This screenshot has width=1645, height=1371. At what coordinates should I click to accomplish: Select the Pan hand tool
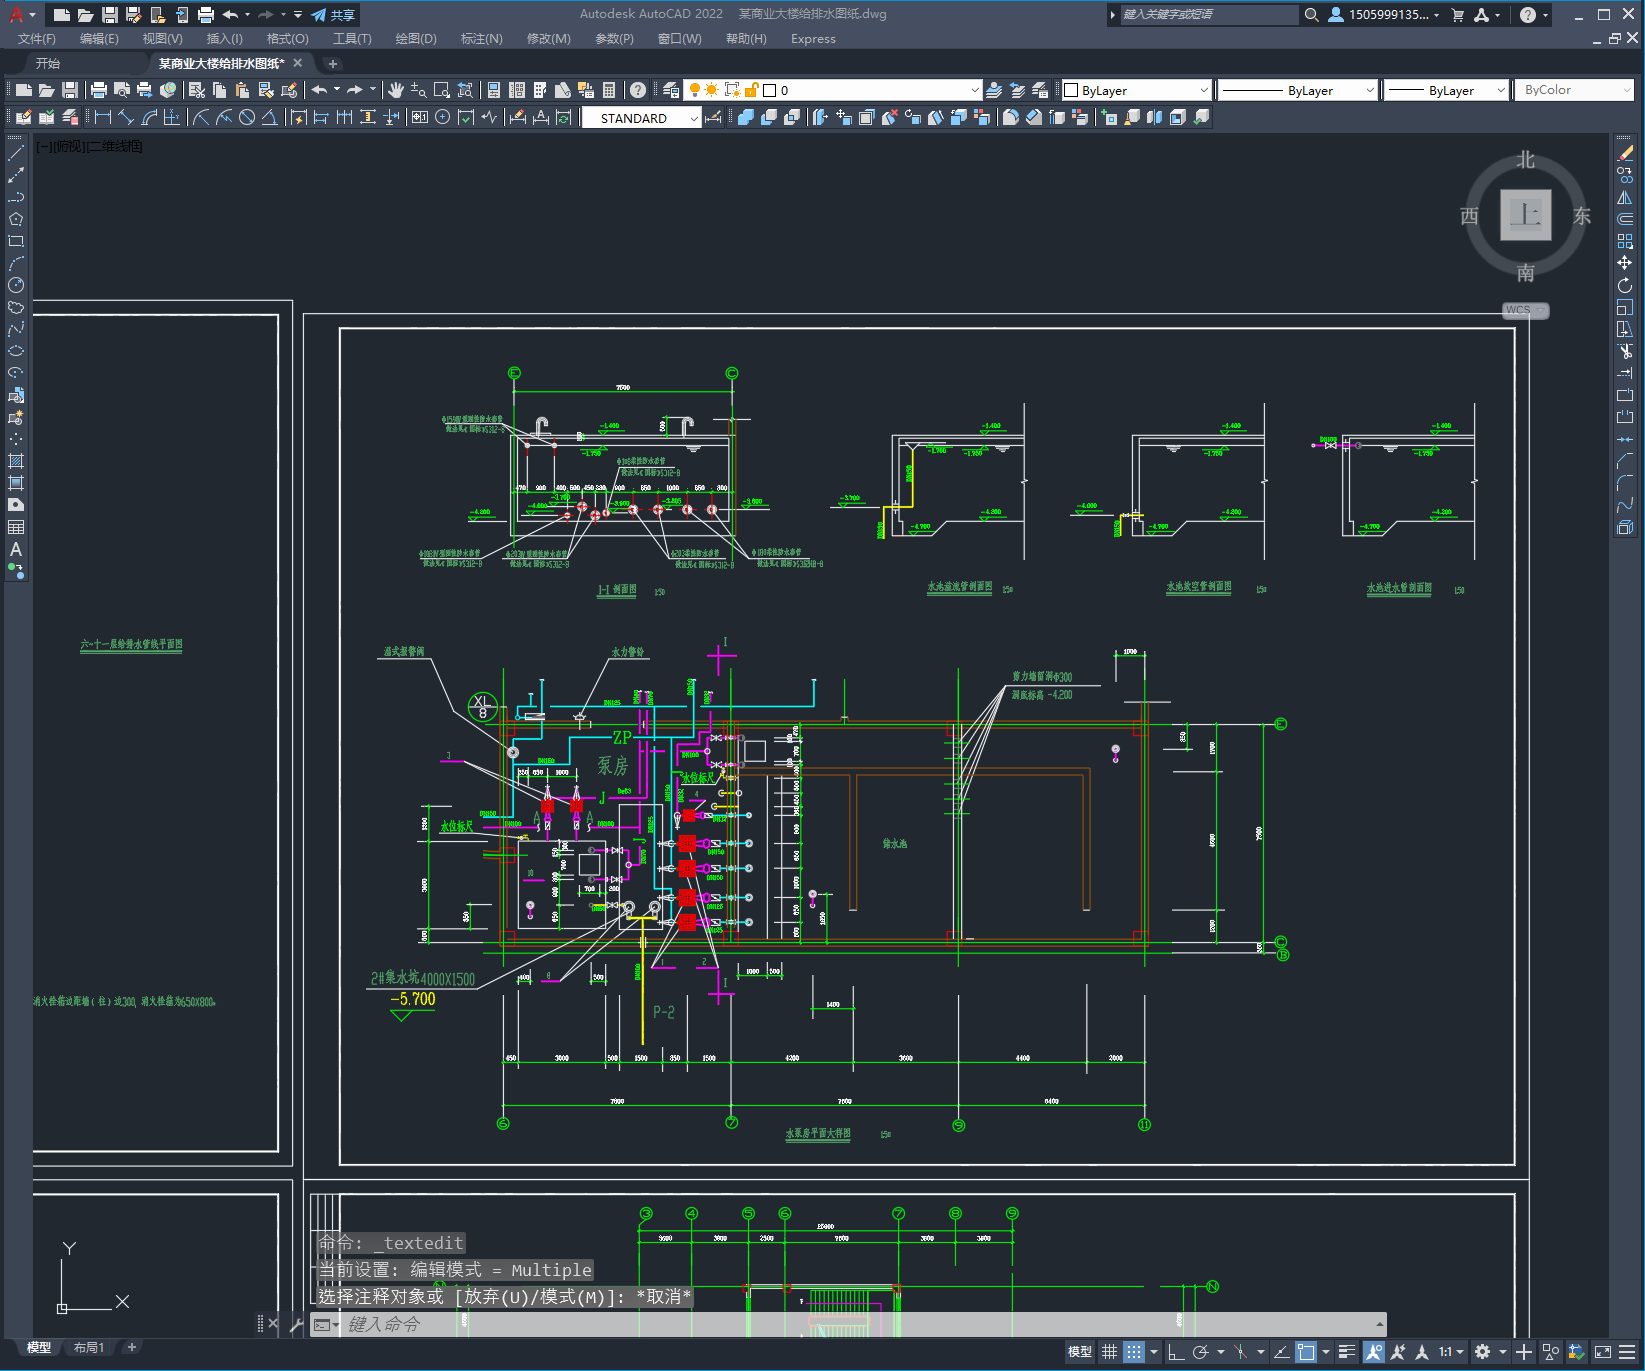coord(396,90)
